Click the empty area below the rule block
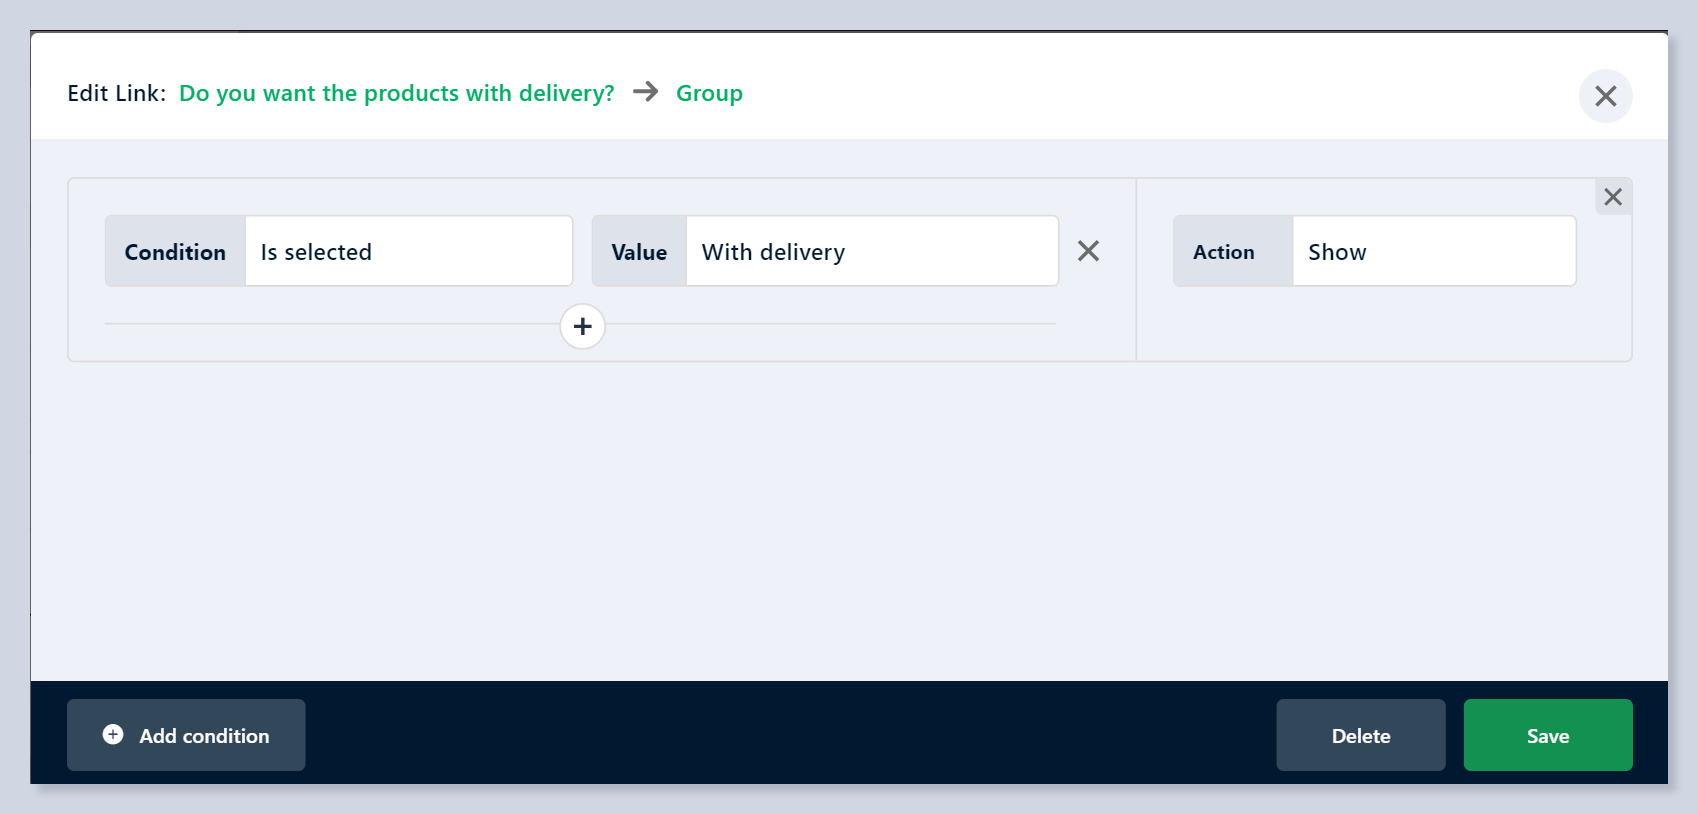 click(x=848, y=520)
